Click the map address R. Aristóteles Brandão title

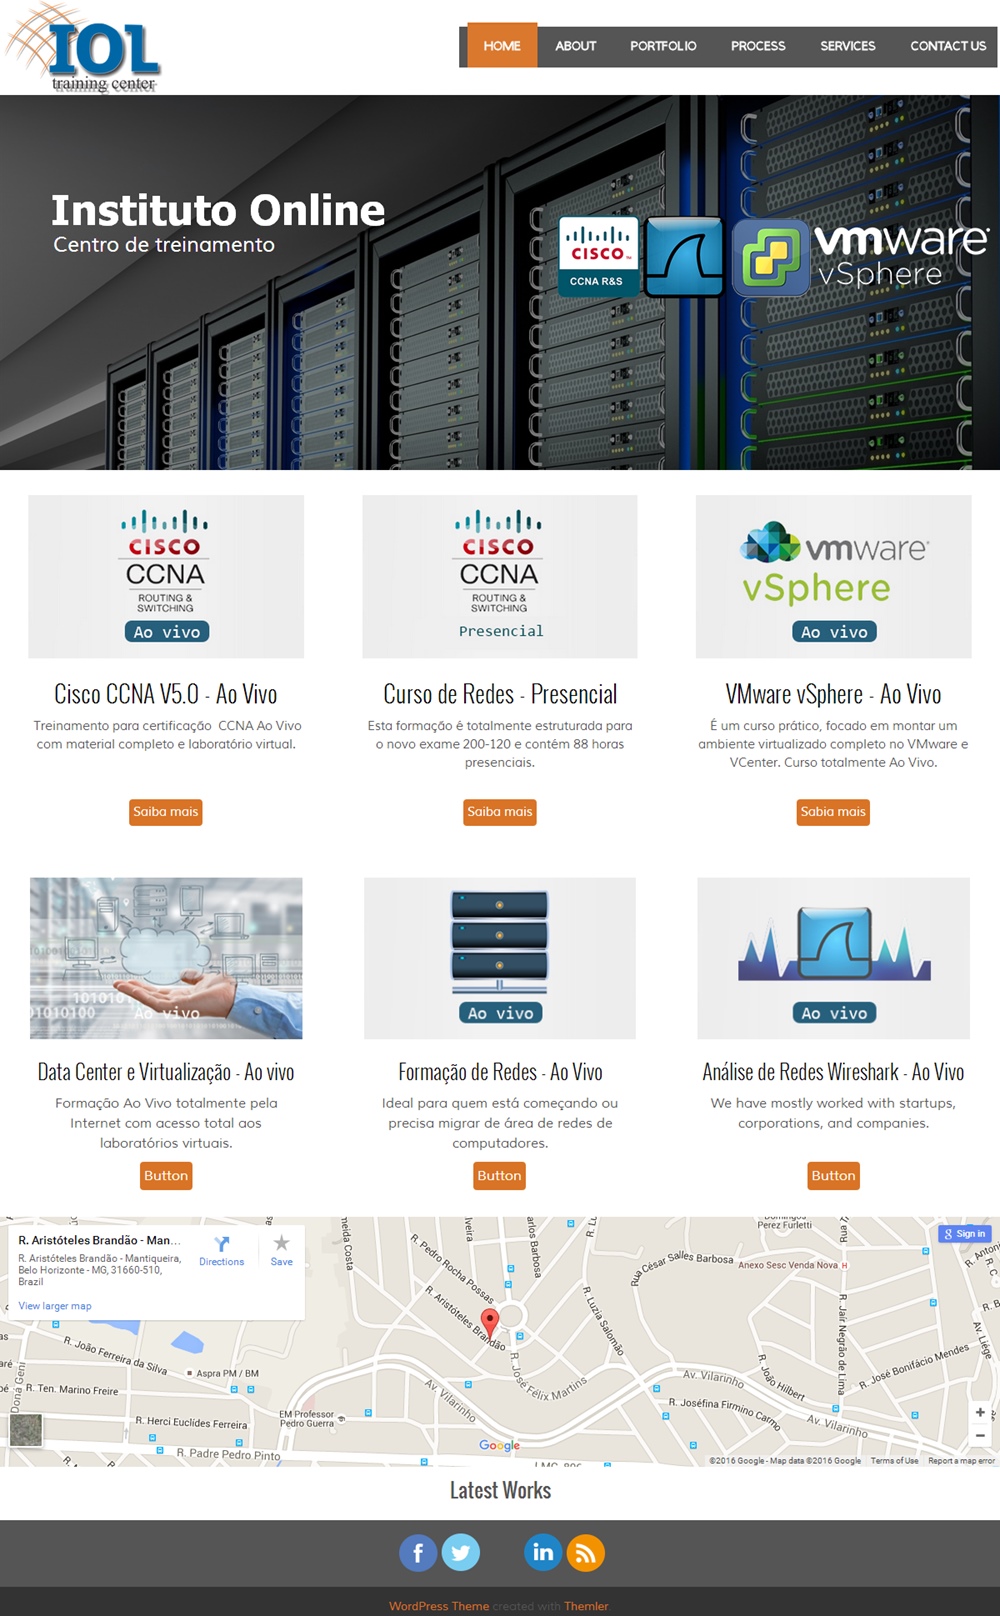[x=100, y=1240]
